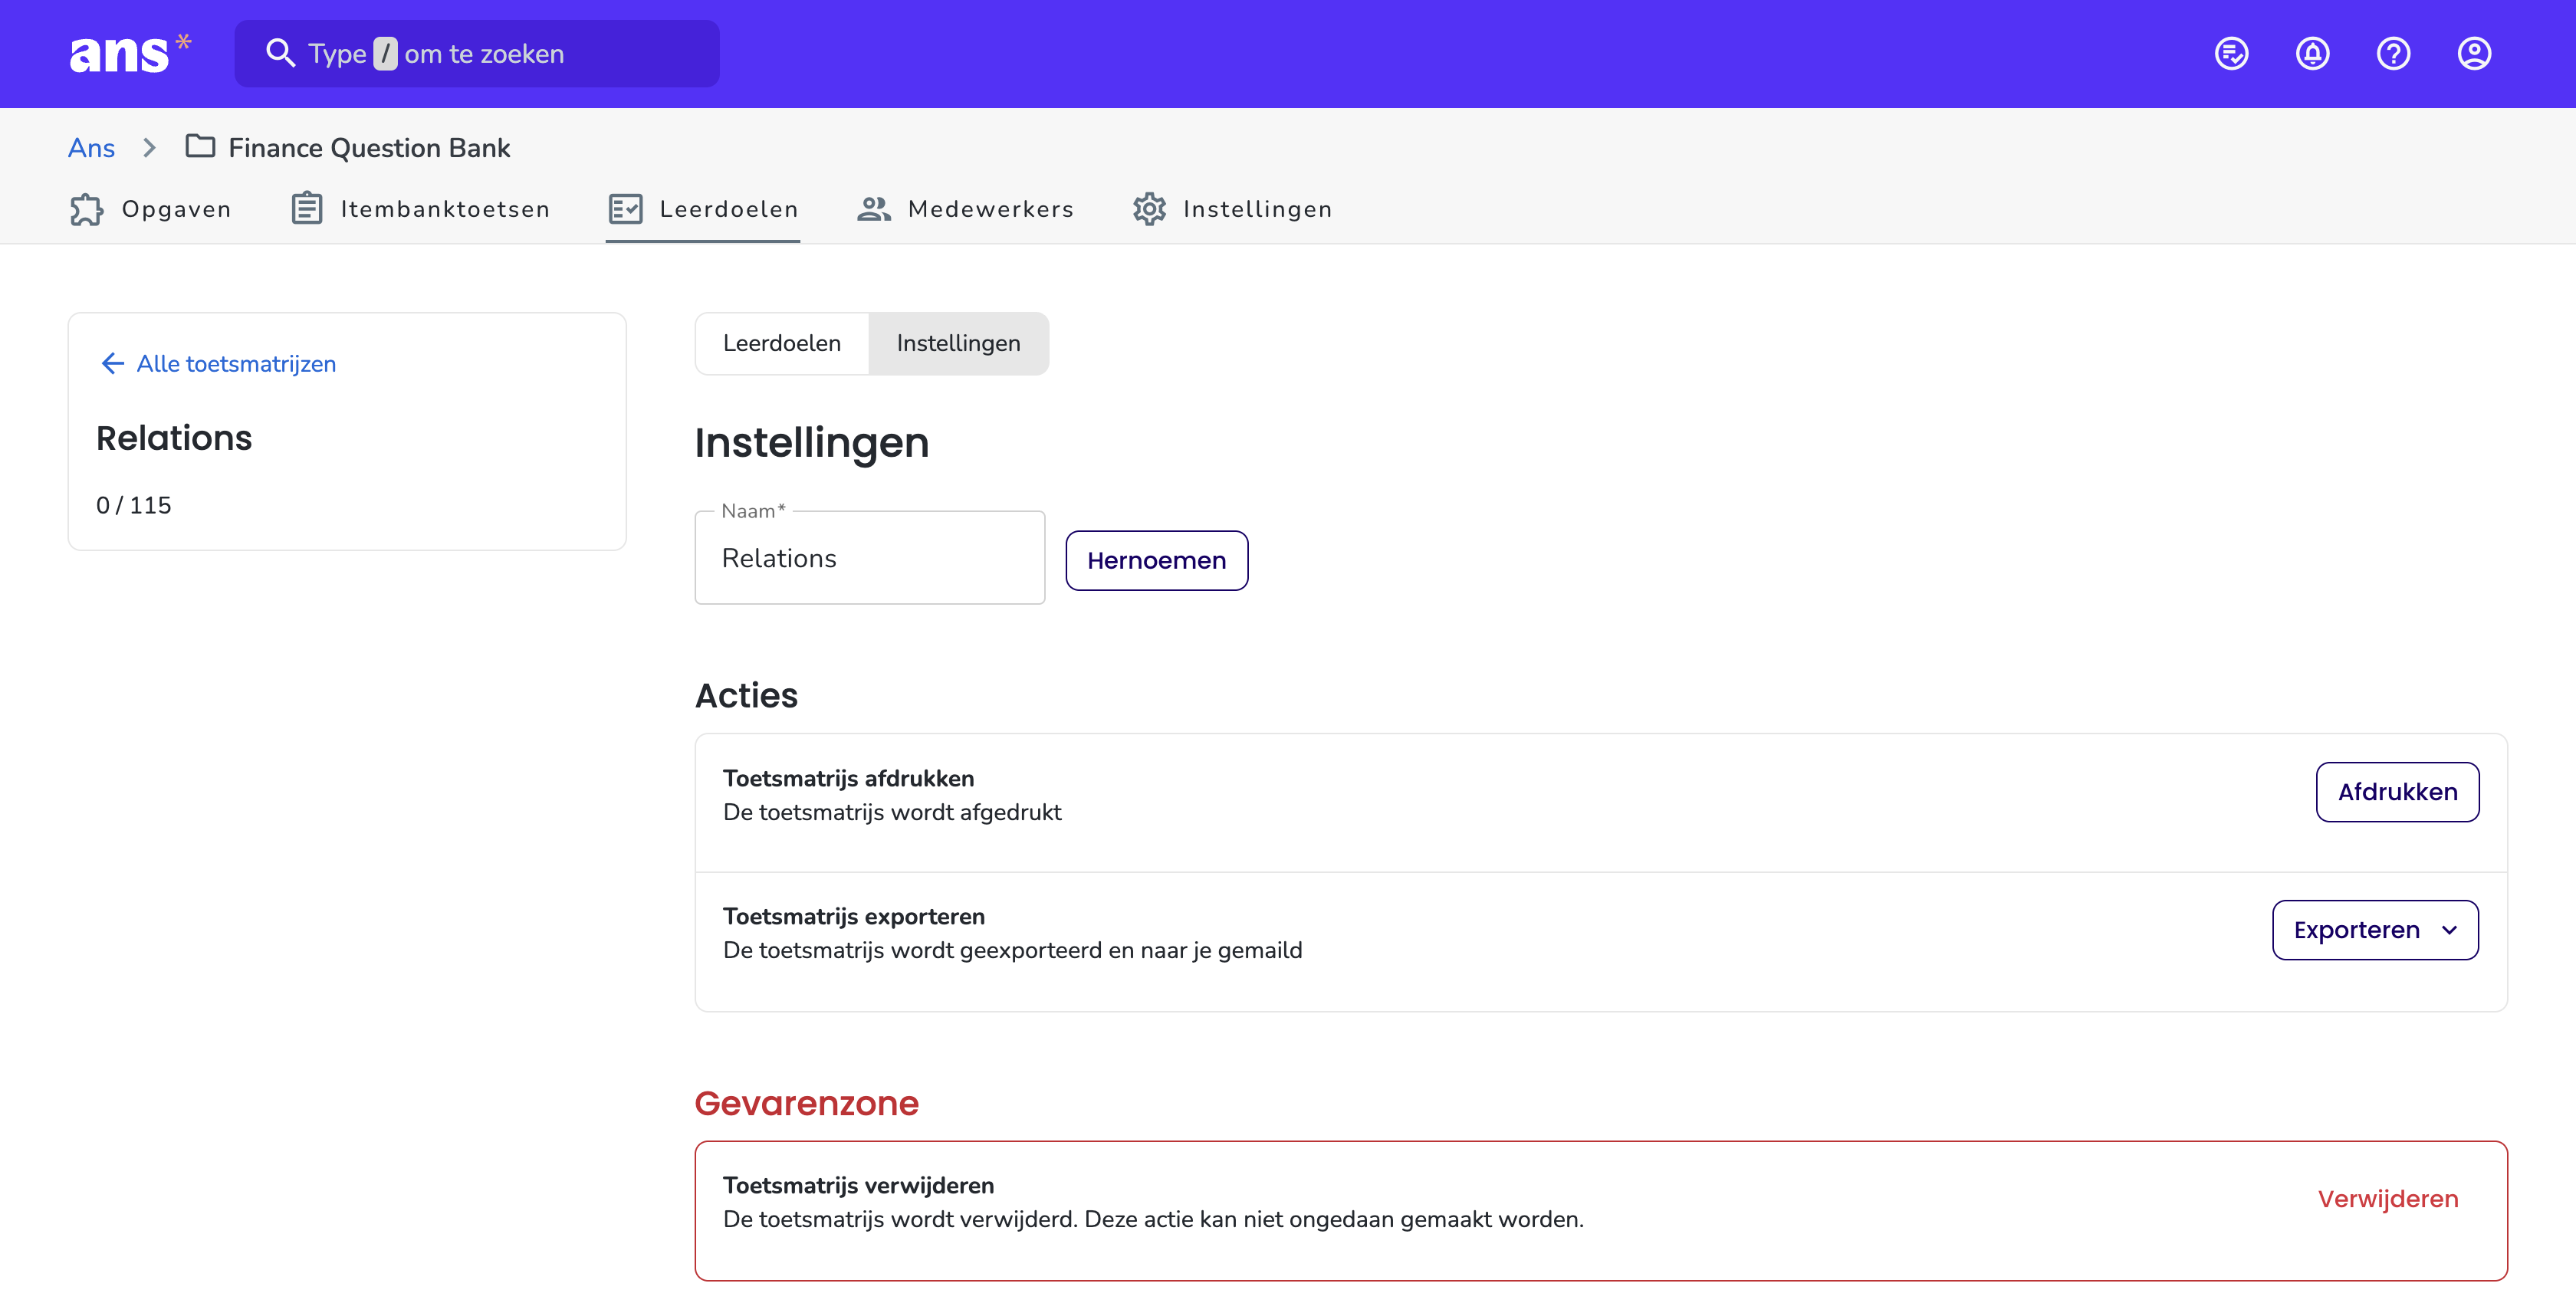The width and height of the screenshot is (2576, 1303).
Task: Click the Hernoemen button
Action: click(1157, 560)
